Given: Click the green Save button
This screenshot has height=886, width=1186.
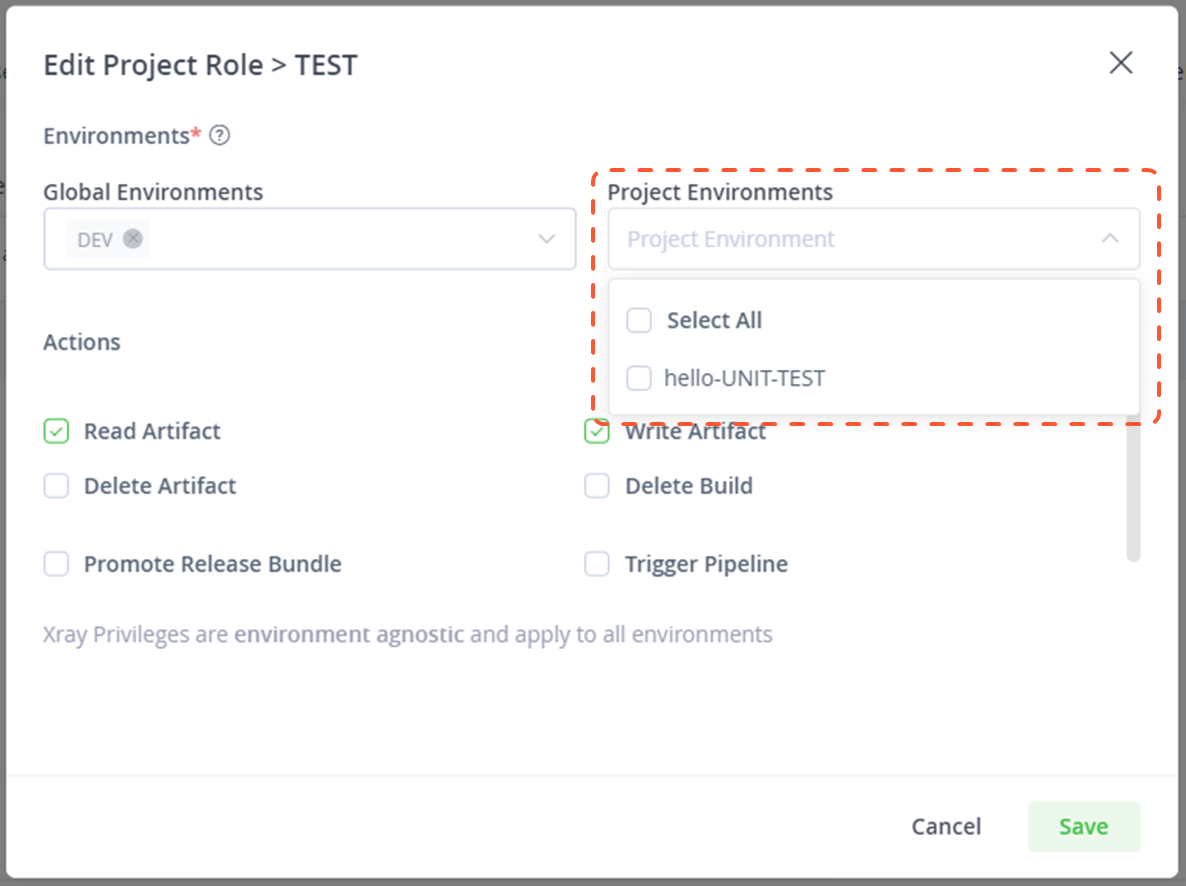Looking at the screenshot, I should [1083, 826].
